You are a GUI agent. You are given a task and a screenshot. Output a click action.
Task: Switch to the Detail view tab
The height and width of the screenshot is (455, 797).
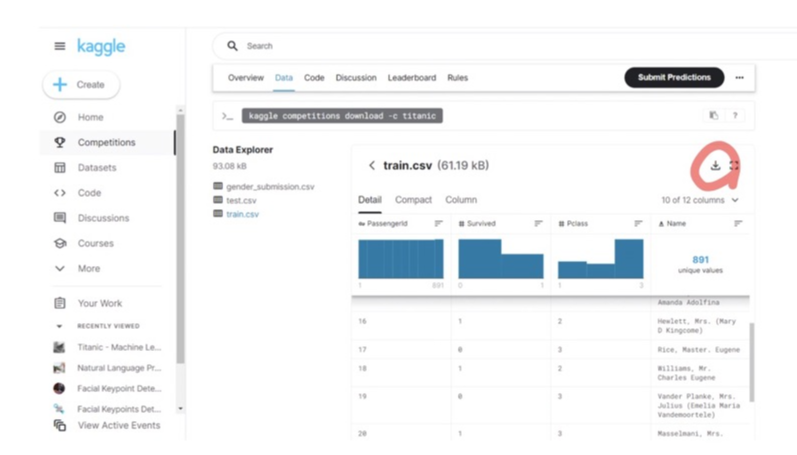pos(370,200)
